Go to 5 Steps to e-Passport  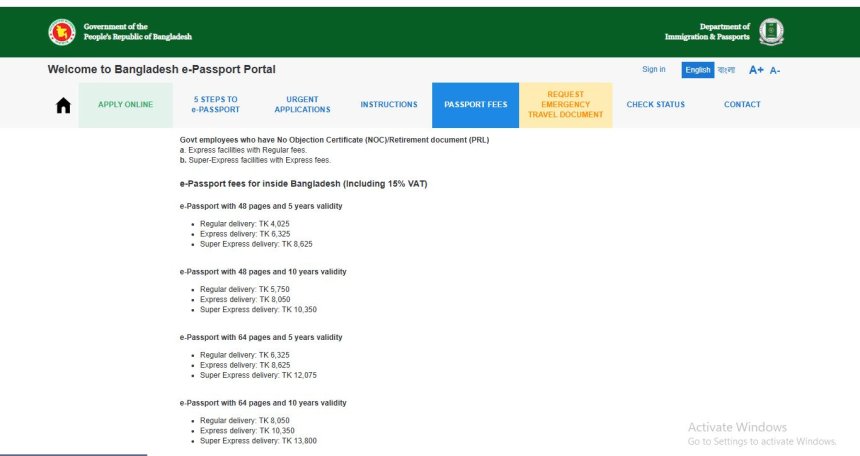[216, 105]
